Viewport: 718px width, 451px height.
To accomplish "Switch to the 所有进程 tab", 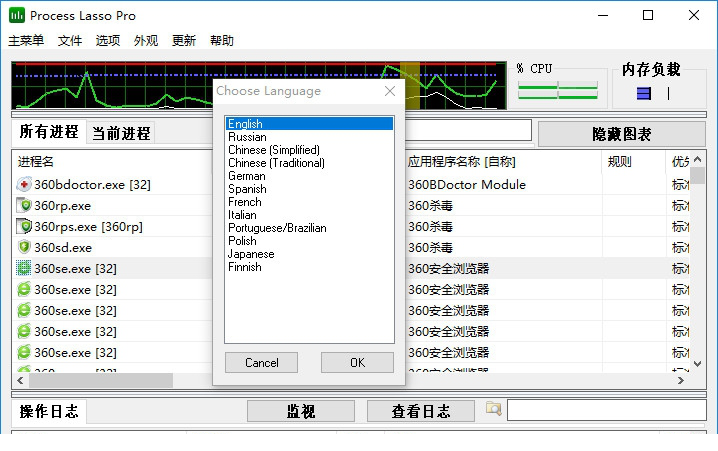I will click(x=49, y=132).
